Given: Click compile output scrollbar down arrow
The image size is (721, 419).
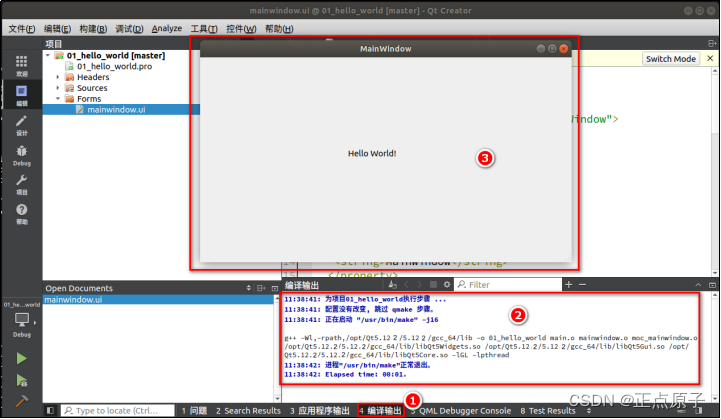Looking at the screenshot, I should pyautogui.click(x=715, y=399).
